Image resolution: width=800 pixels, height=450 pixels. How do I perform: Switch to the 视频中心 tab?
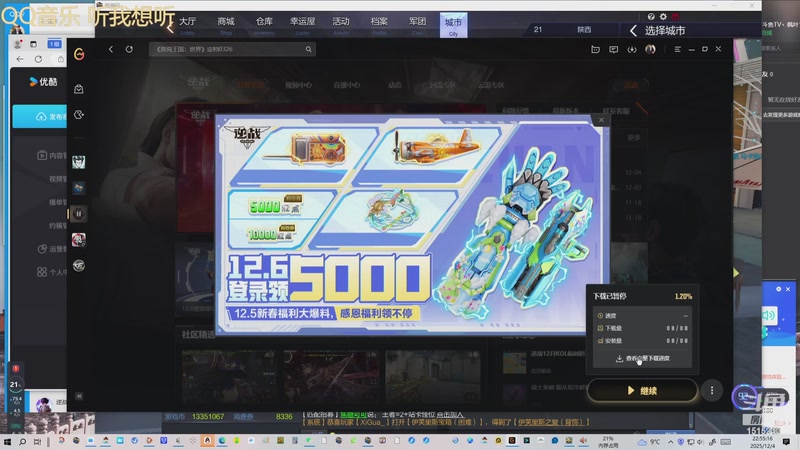[298, 85]
